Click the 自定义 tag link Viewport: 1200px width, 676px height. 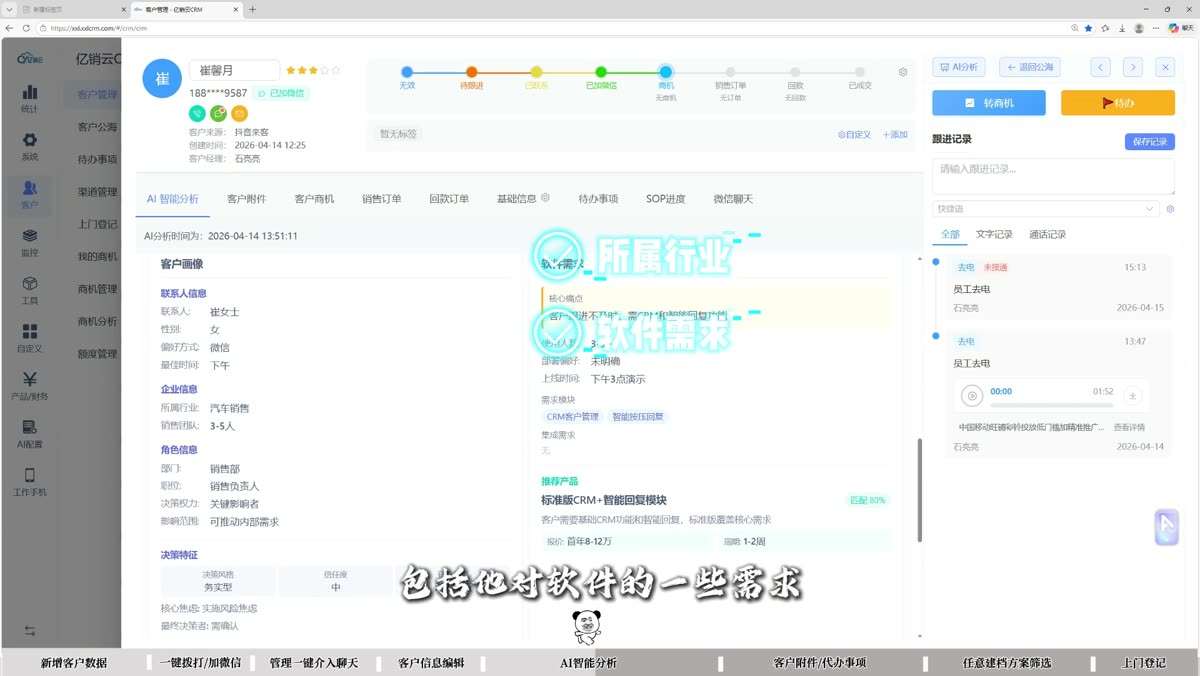[854, 135]
